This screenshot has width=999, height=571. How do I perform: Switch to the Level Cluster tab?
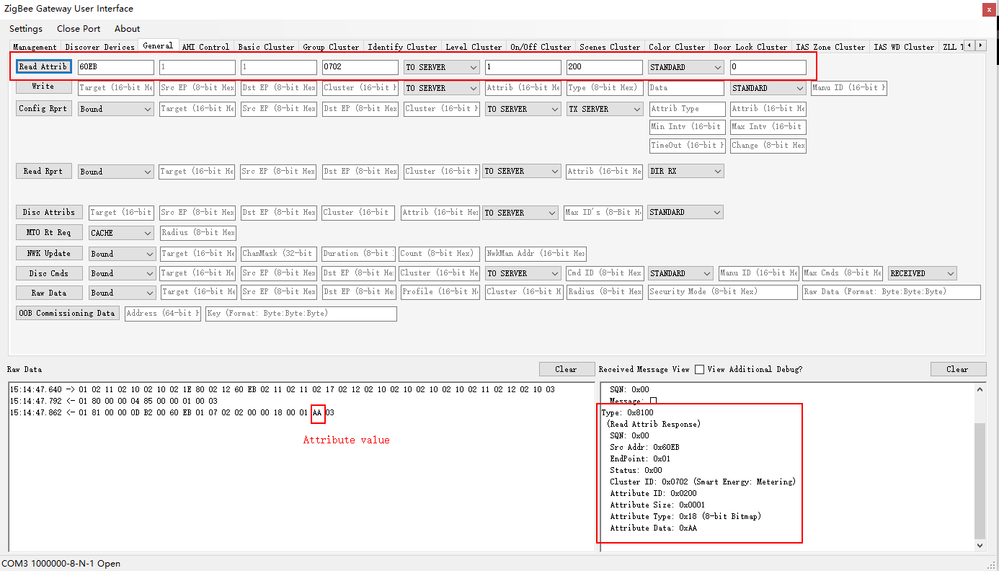(x=474, y=47)
